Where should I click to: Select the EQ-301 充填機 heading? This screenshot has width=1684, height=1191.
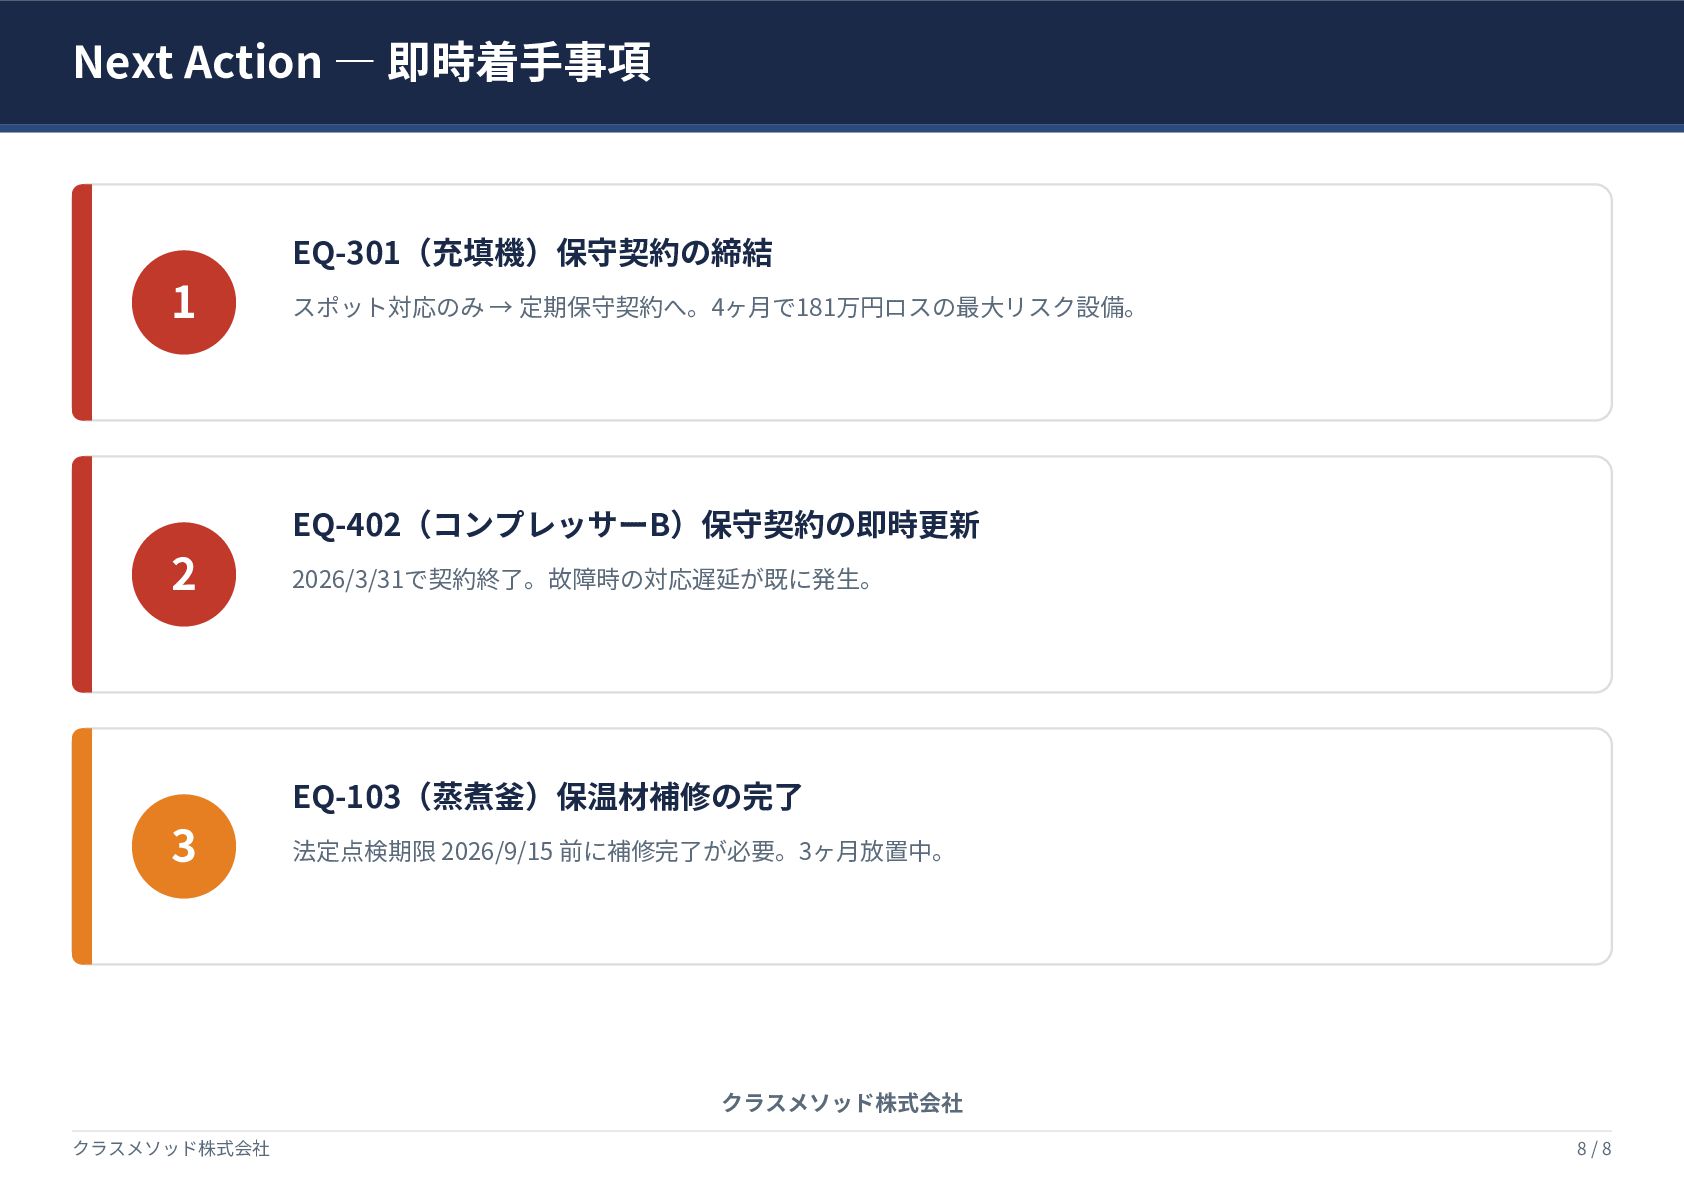[532, 253]
